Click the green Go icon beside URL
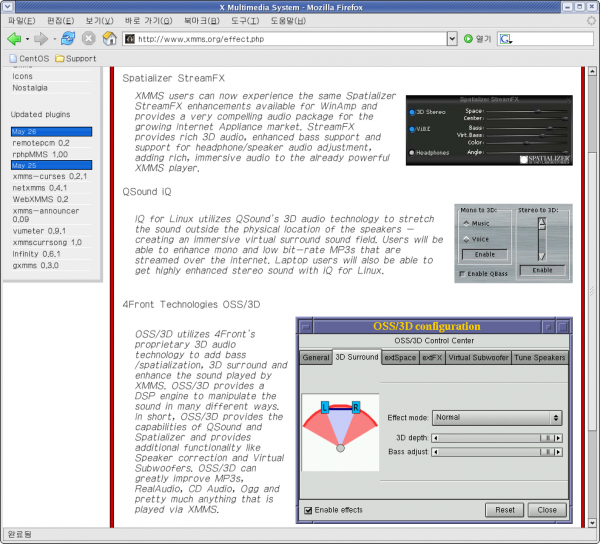The image size is (600, 544). pyautogui.click(x=468, y=39)
